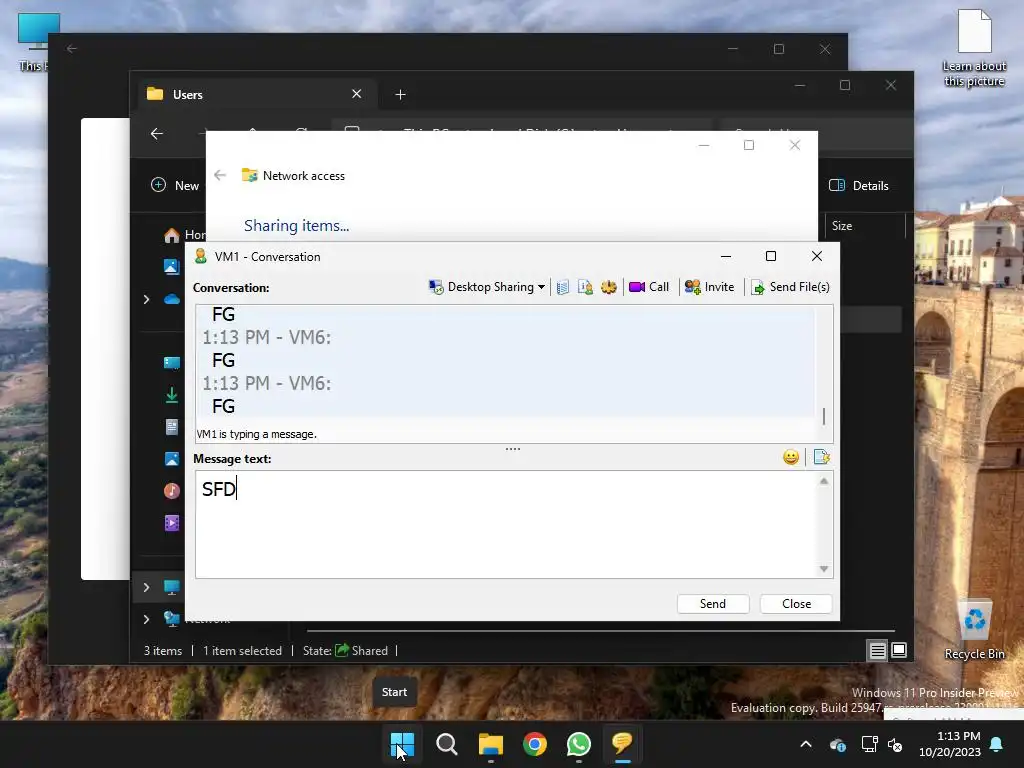Image resolution: width=1024 pixels, height=768 pixels.
Task: Click the second '1:13 PM - VM6:' timestamp line
Action: coord(266,383)
